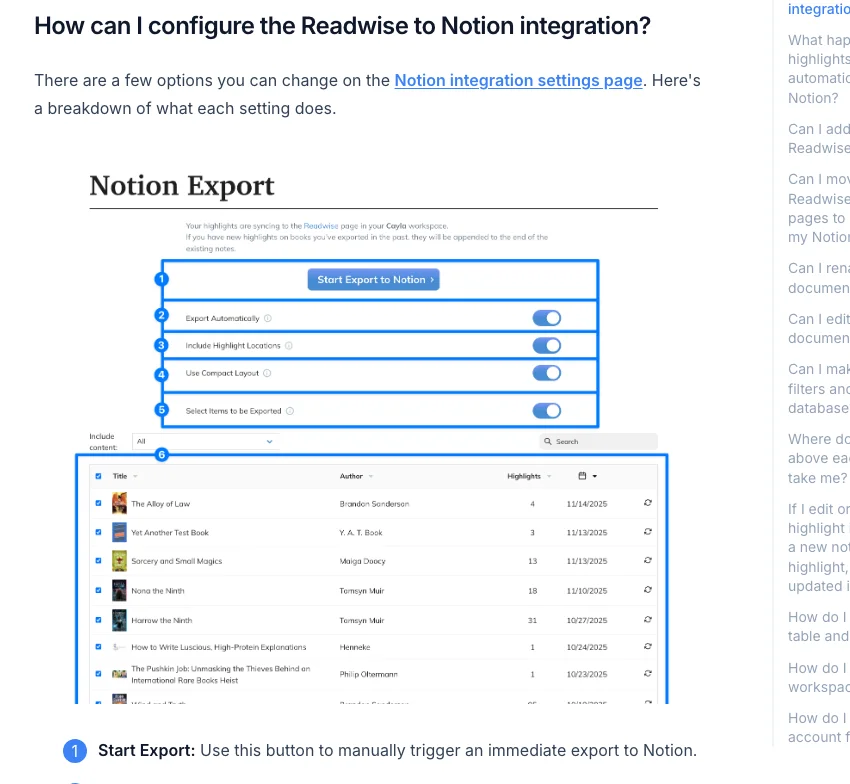Open sidebar link about moving Readwise pages
Image resolution: width=850 pixels, height=784 pixels.
point(819,208)
